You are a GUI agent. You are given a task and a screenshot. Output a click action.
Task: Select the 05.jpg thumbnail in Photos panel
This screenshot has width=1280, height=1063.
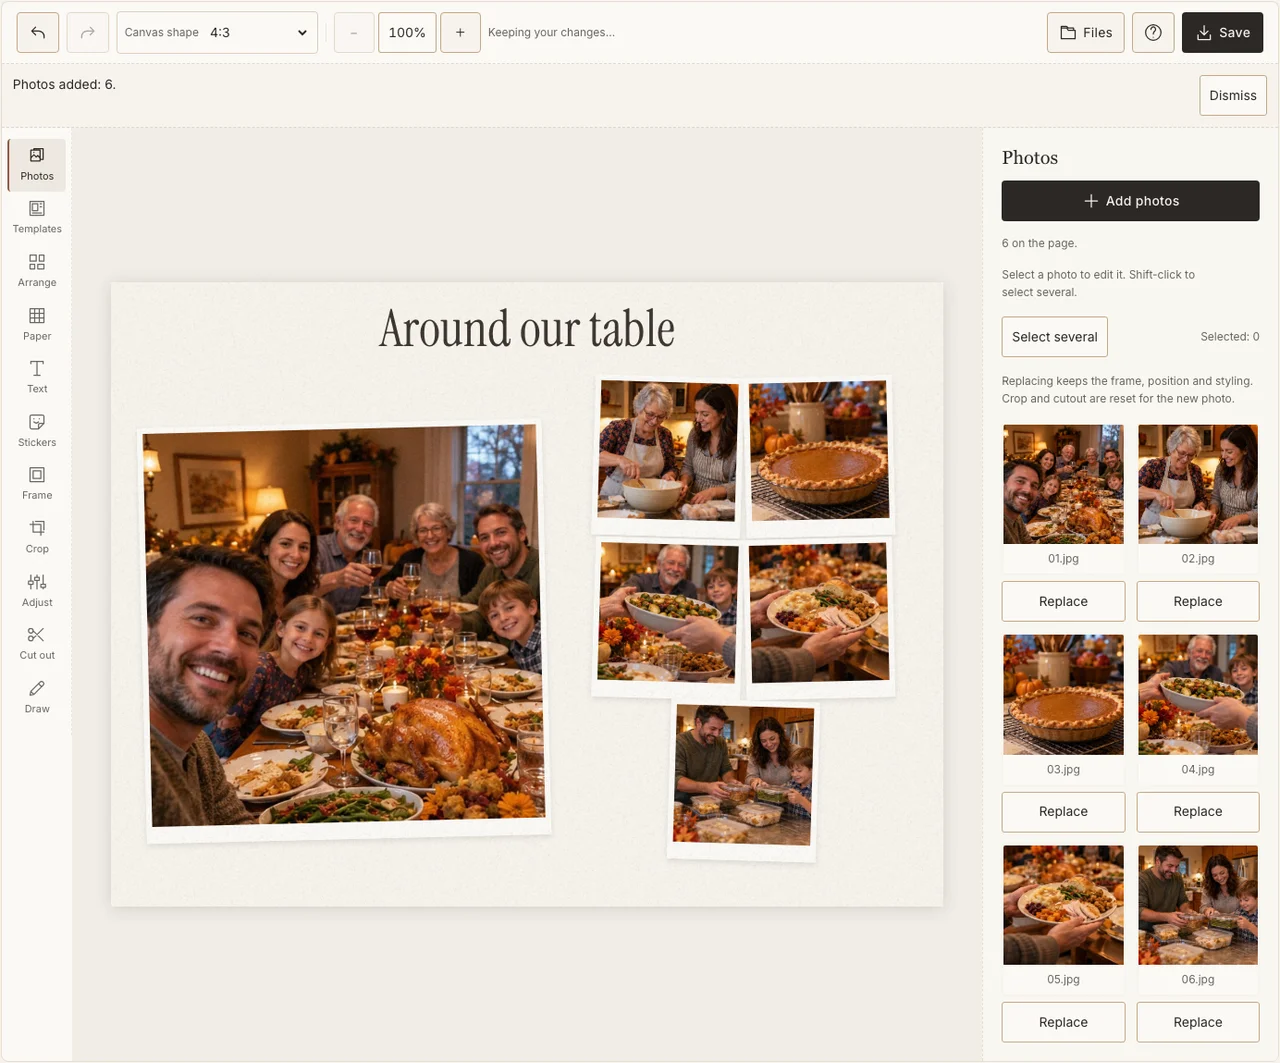(x=1063, y=905)
